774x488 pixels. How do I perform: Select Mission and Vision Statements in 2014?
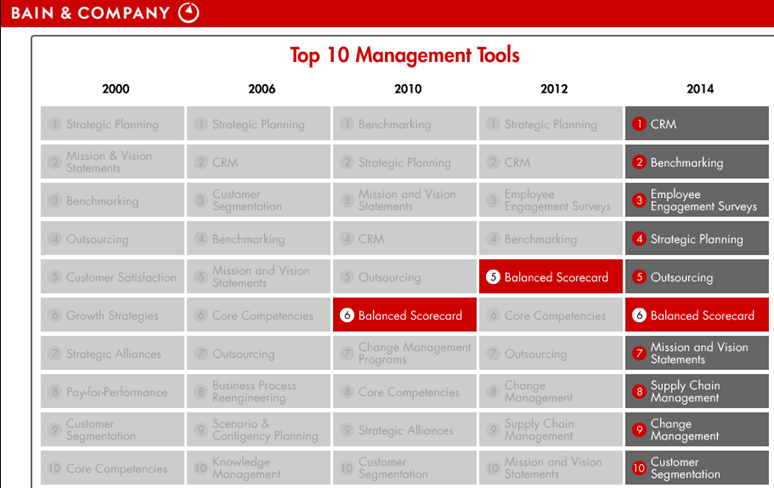tap(697, 353)
